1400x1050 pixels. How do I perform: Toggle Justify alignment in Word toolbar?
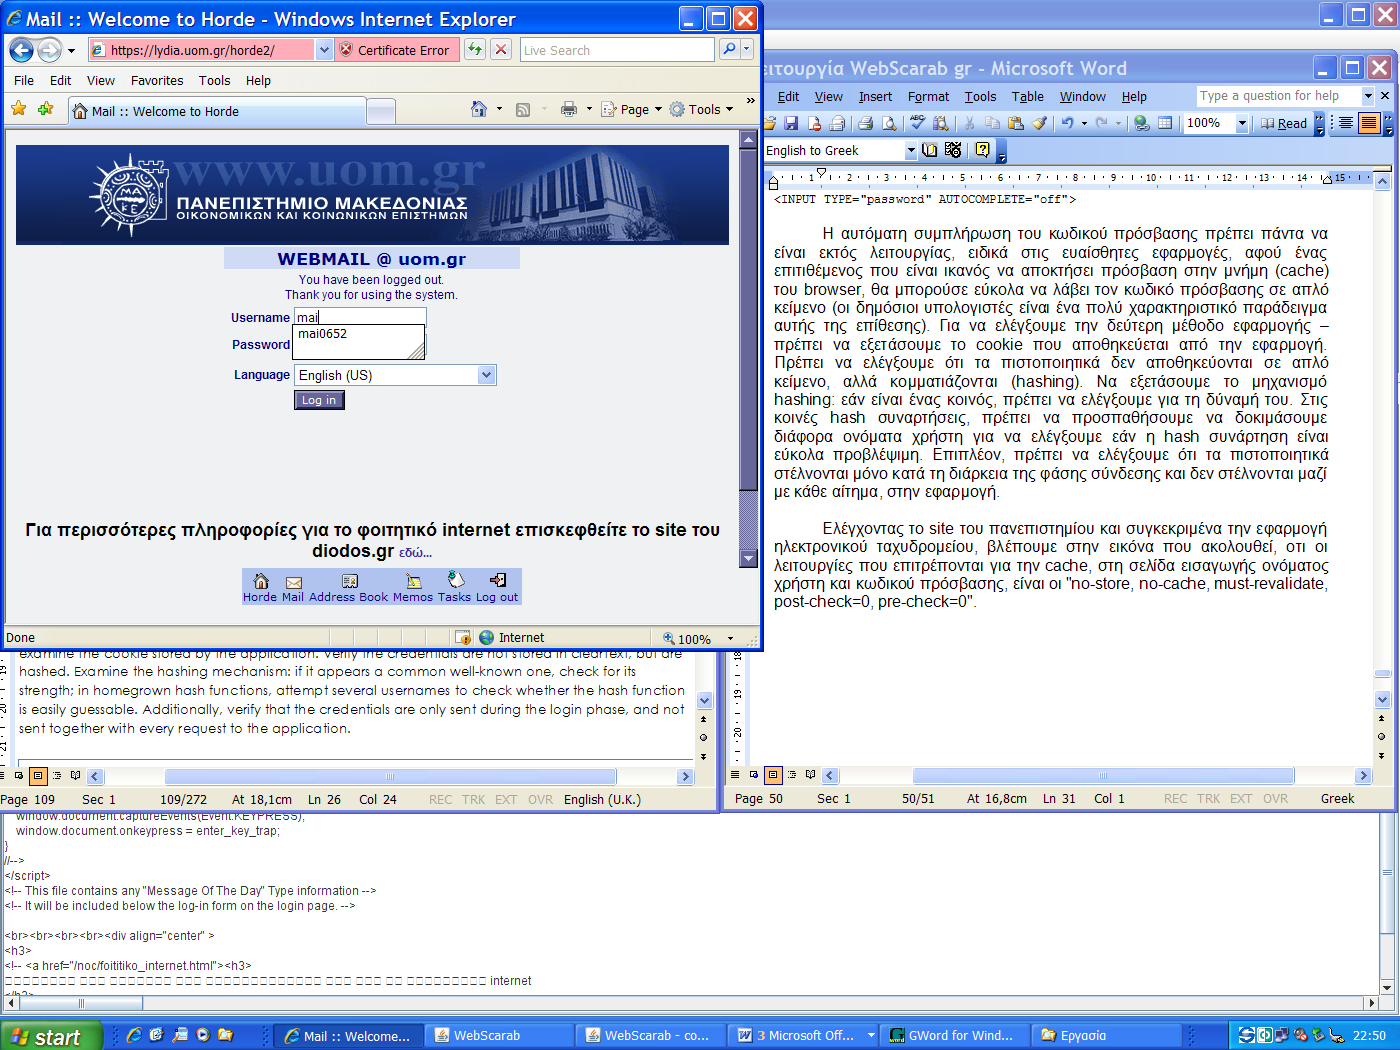[x=1369, y=123]
